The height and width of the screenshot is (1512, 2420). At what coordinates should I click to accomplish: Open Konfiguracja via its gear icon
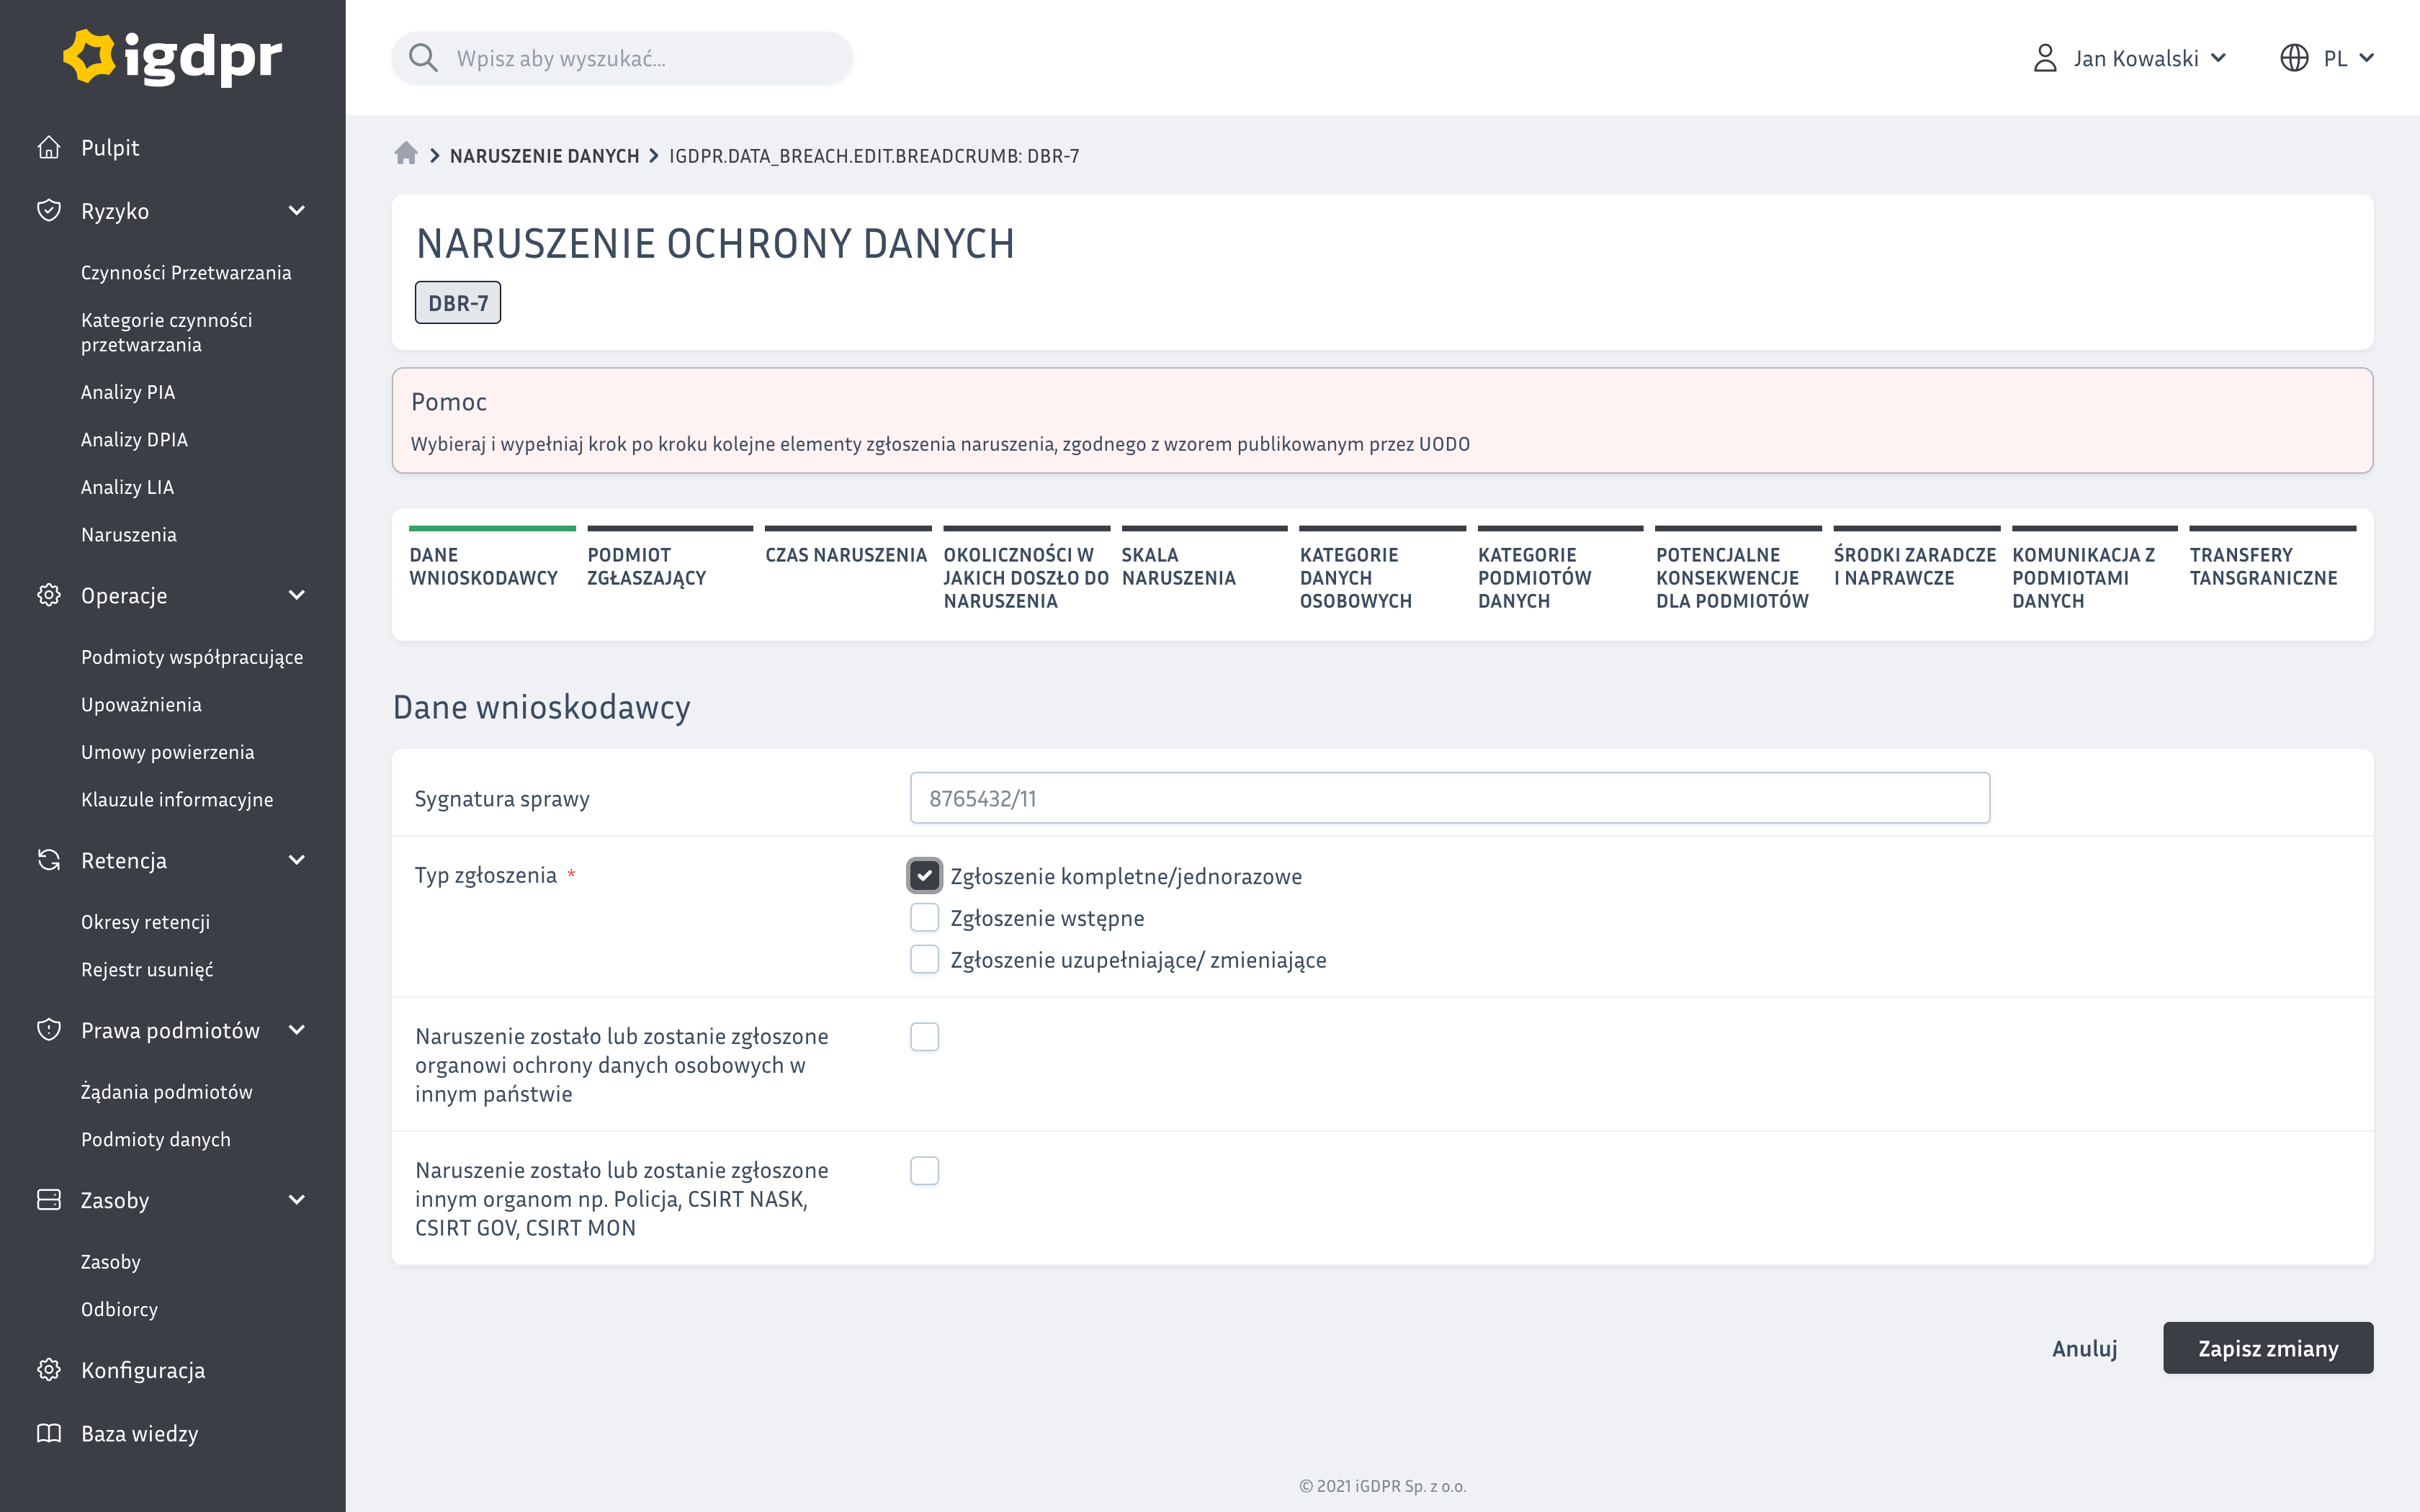pyautogui.click(x=49, y=1370)
